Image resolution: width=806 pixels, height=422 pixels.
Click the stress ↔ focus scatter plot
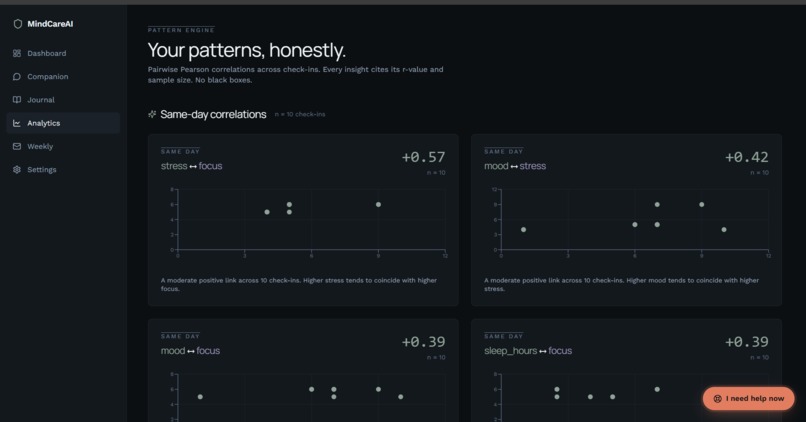point(308,223)
